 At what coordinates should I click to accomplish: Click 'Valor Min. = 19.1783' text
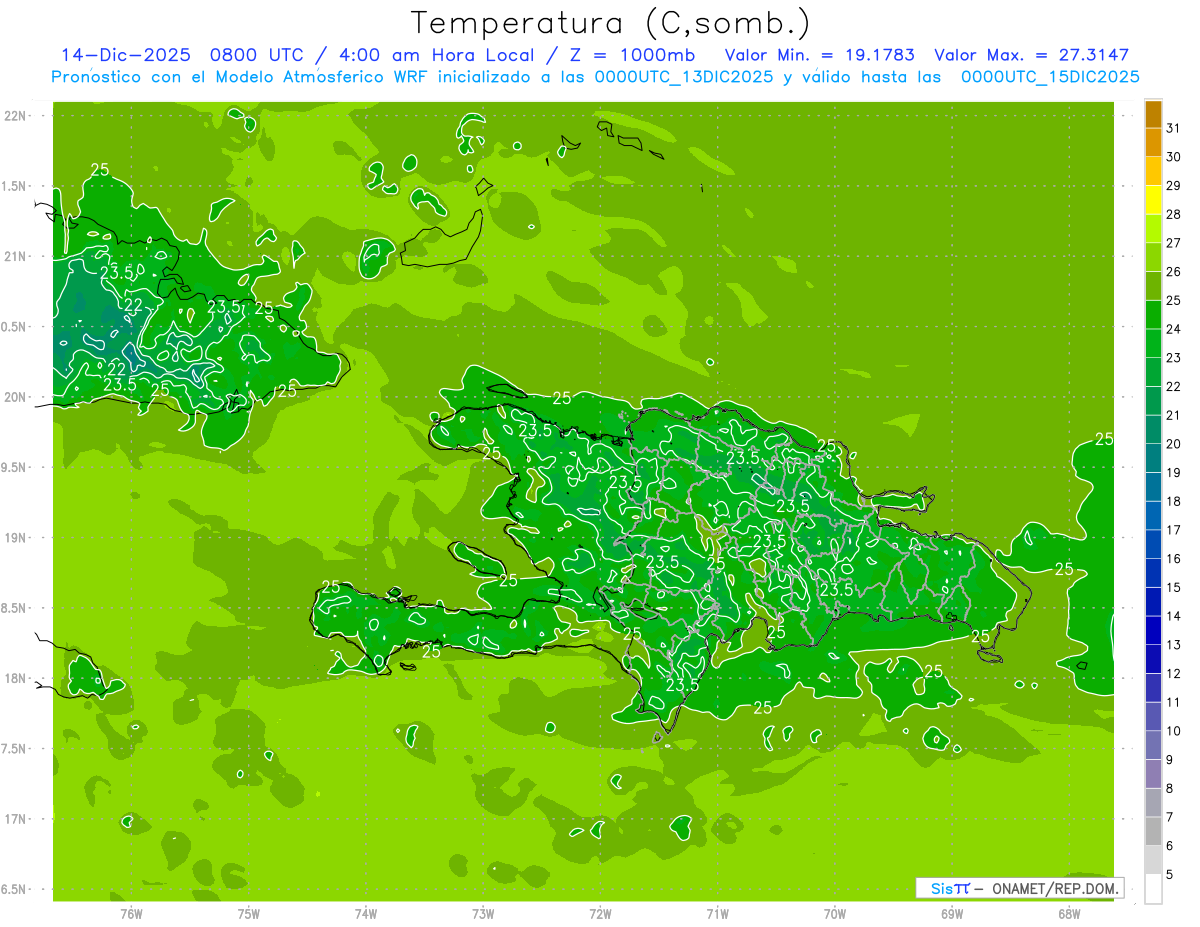point(819,55)
